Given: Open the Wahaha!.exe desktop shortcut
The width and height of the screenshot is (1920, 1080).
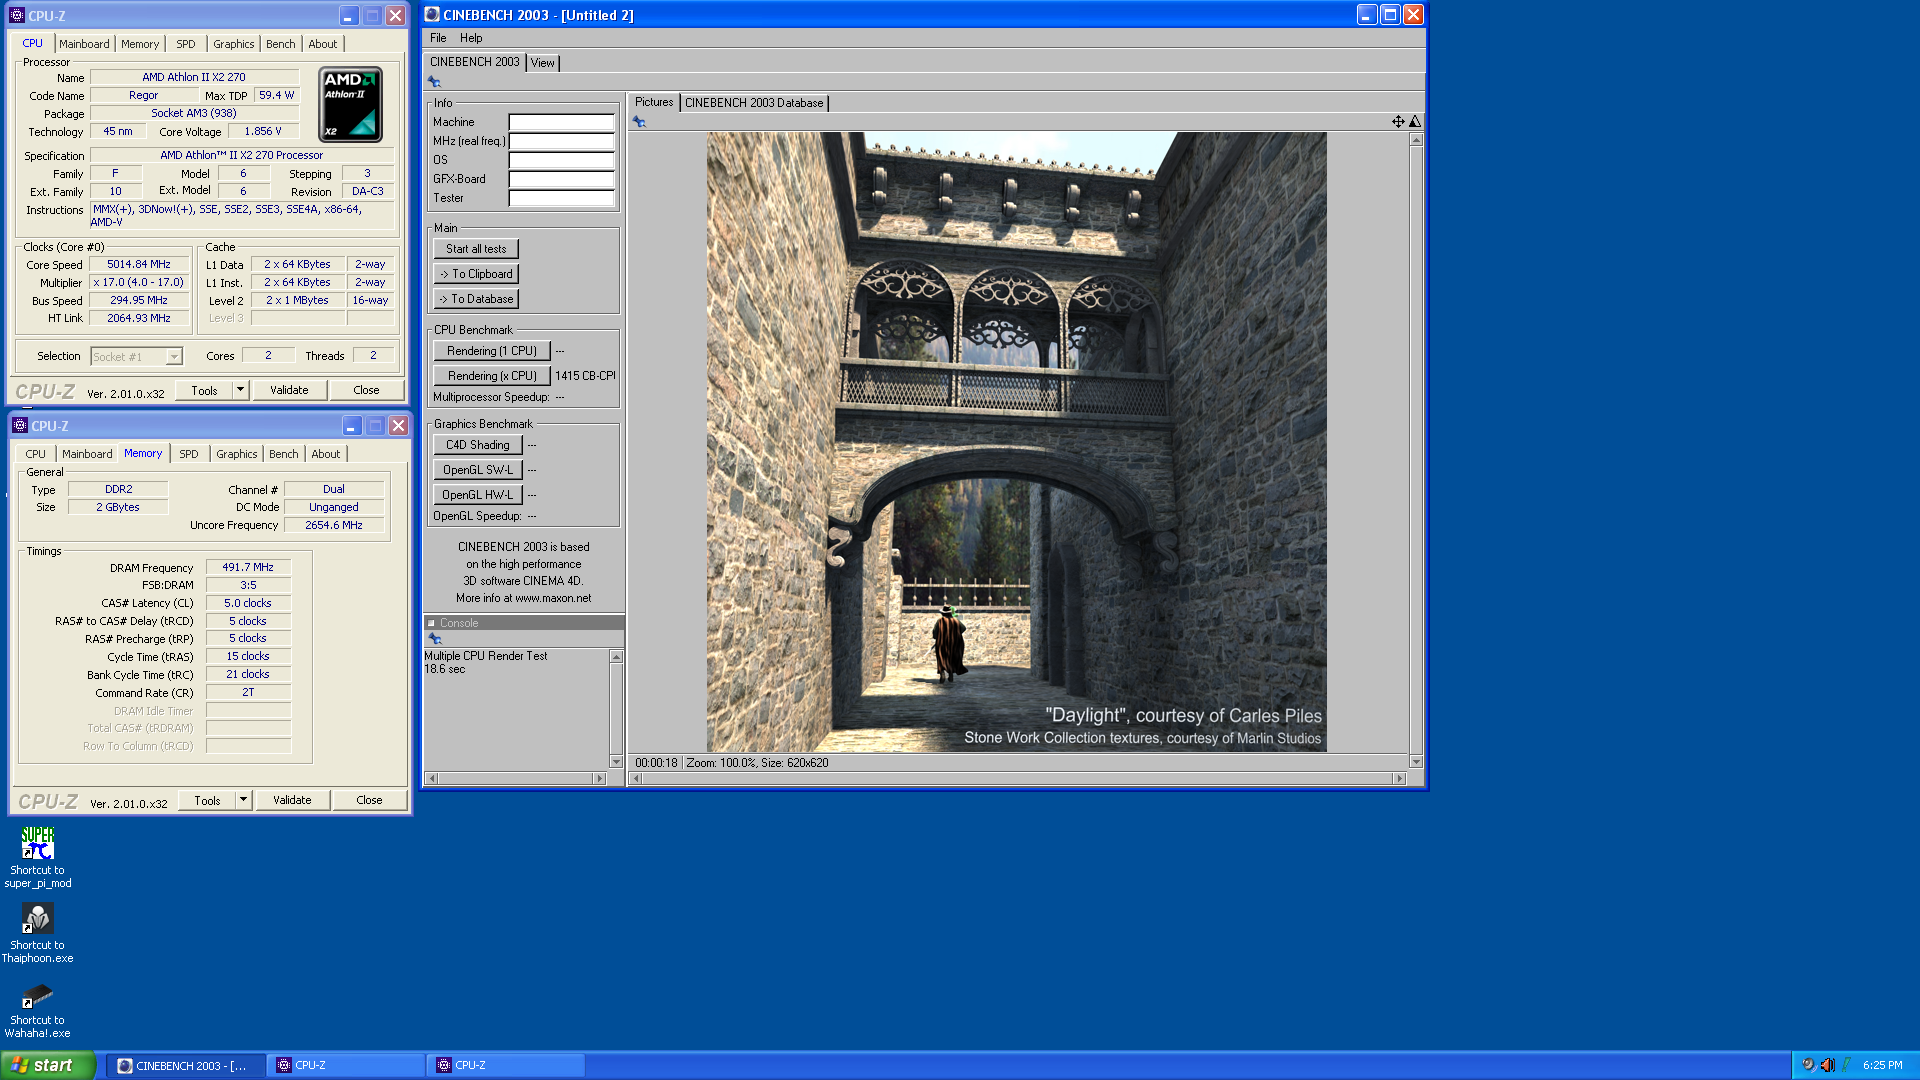Looking at the screenshot, I should 37,1008.
